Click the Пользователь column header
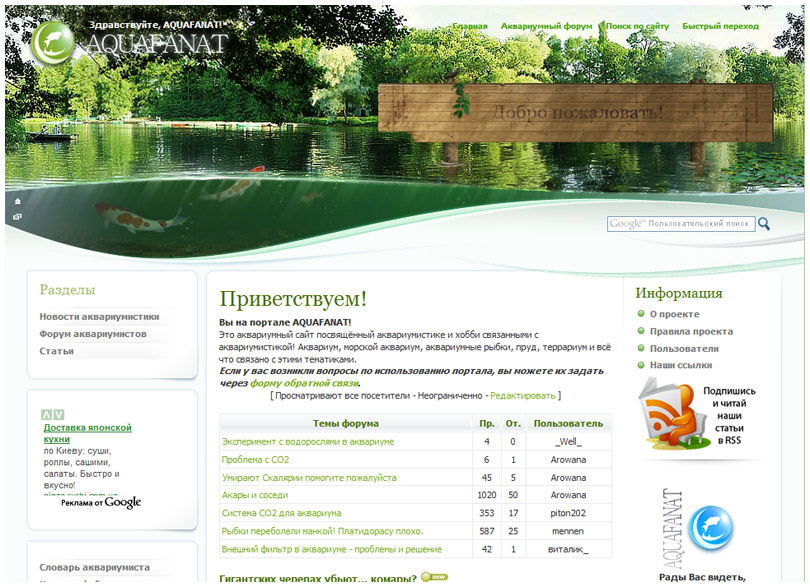Image resolution: width=810 pixels, height=587 pixels. [x=568, y=423]
